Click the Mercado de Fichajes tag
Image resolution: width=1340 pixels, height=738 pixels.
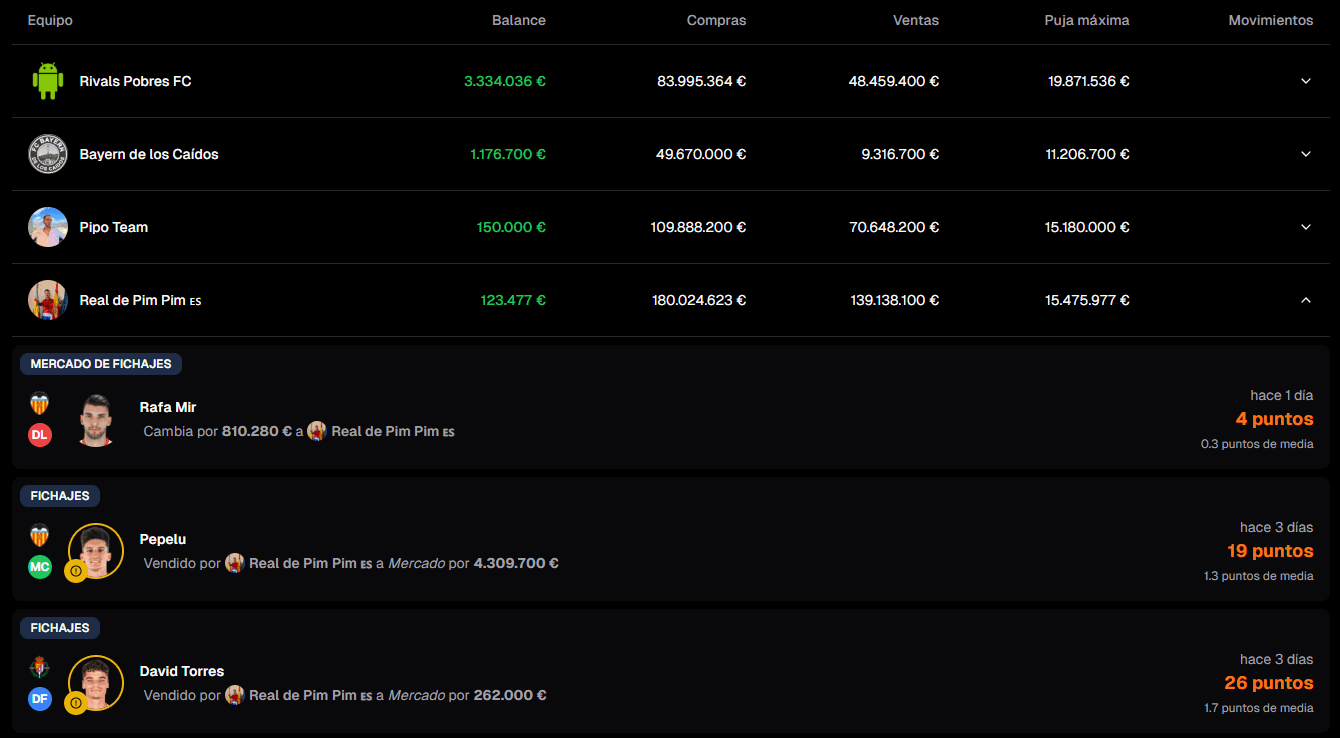tap(101, 364)
